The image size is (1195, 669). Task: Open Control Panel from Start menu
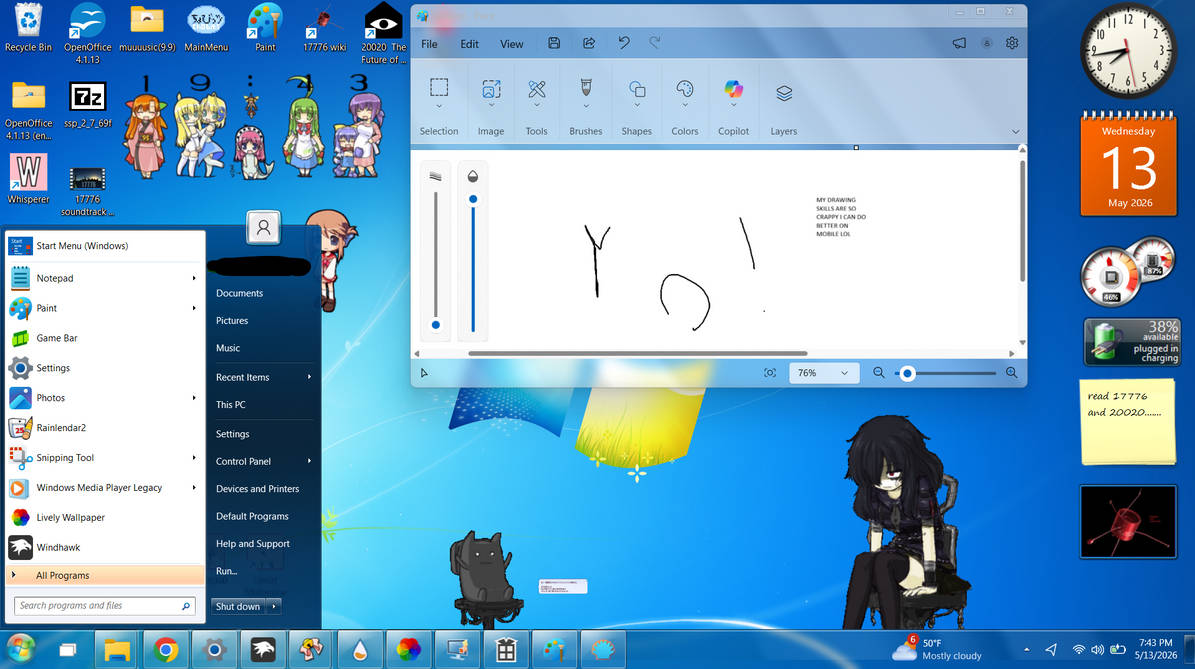coord(243,462)
